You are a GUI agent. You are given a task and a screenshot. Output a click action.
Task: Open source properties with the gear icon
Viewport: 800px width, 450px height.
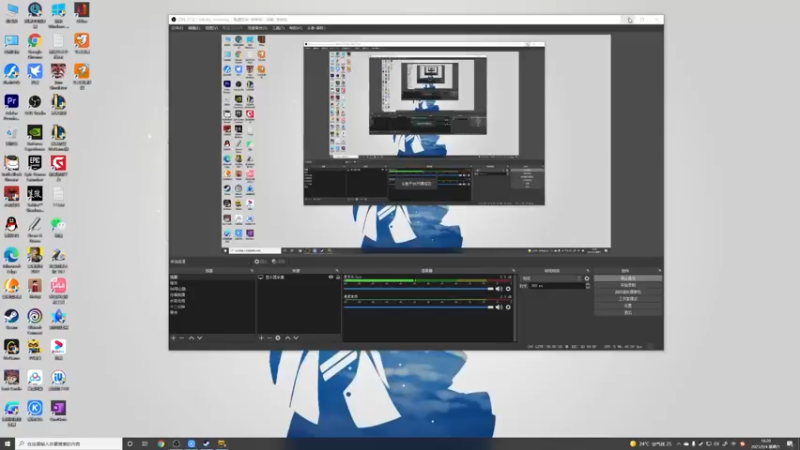coord(278,338)
